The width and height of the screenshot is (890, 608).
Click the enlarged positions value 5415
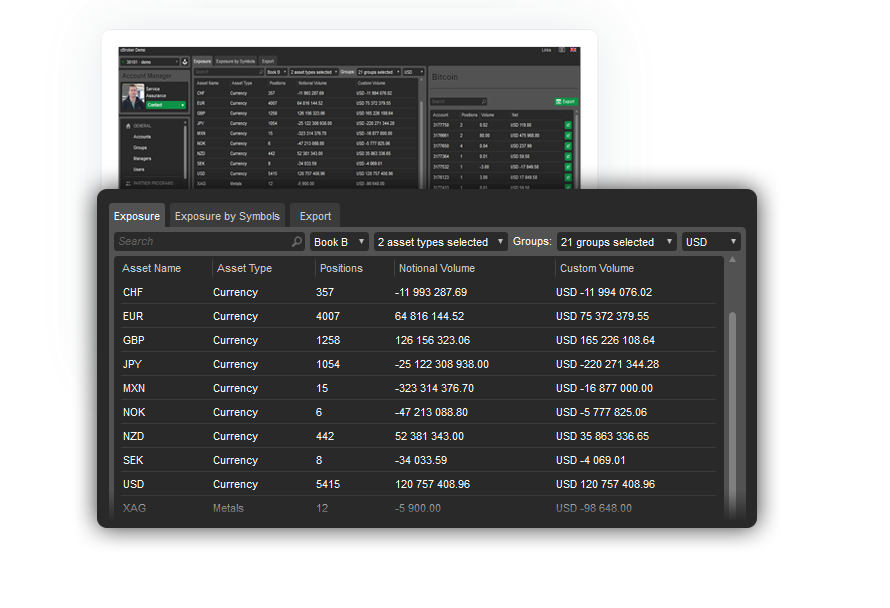click(328, 484)
